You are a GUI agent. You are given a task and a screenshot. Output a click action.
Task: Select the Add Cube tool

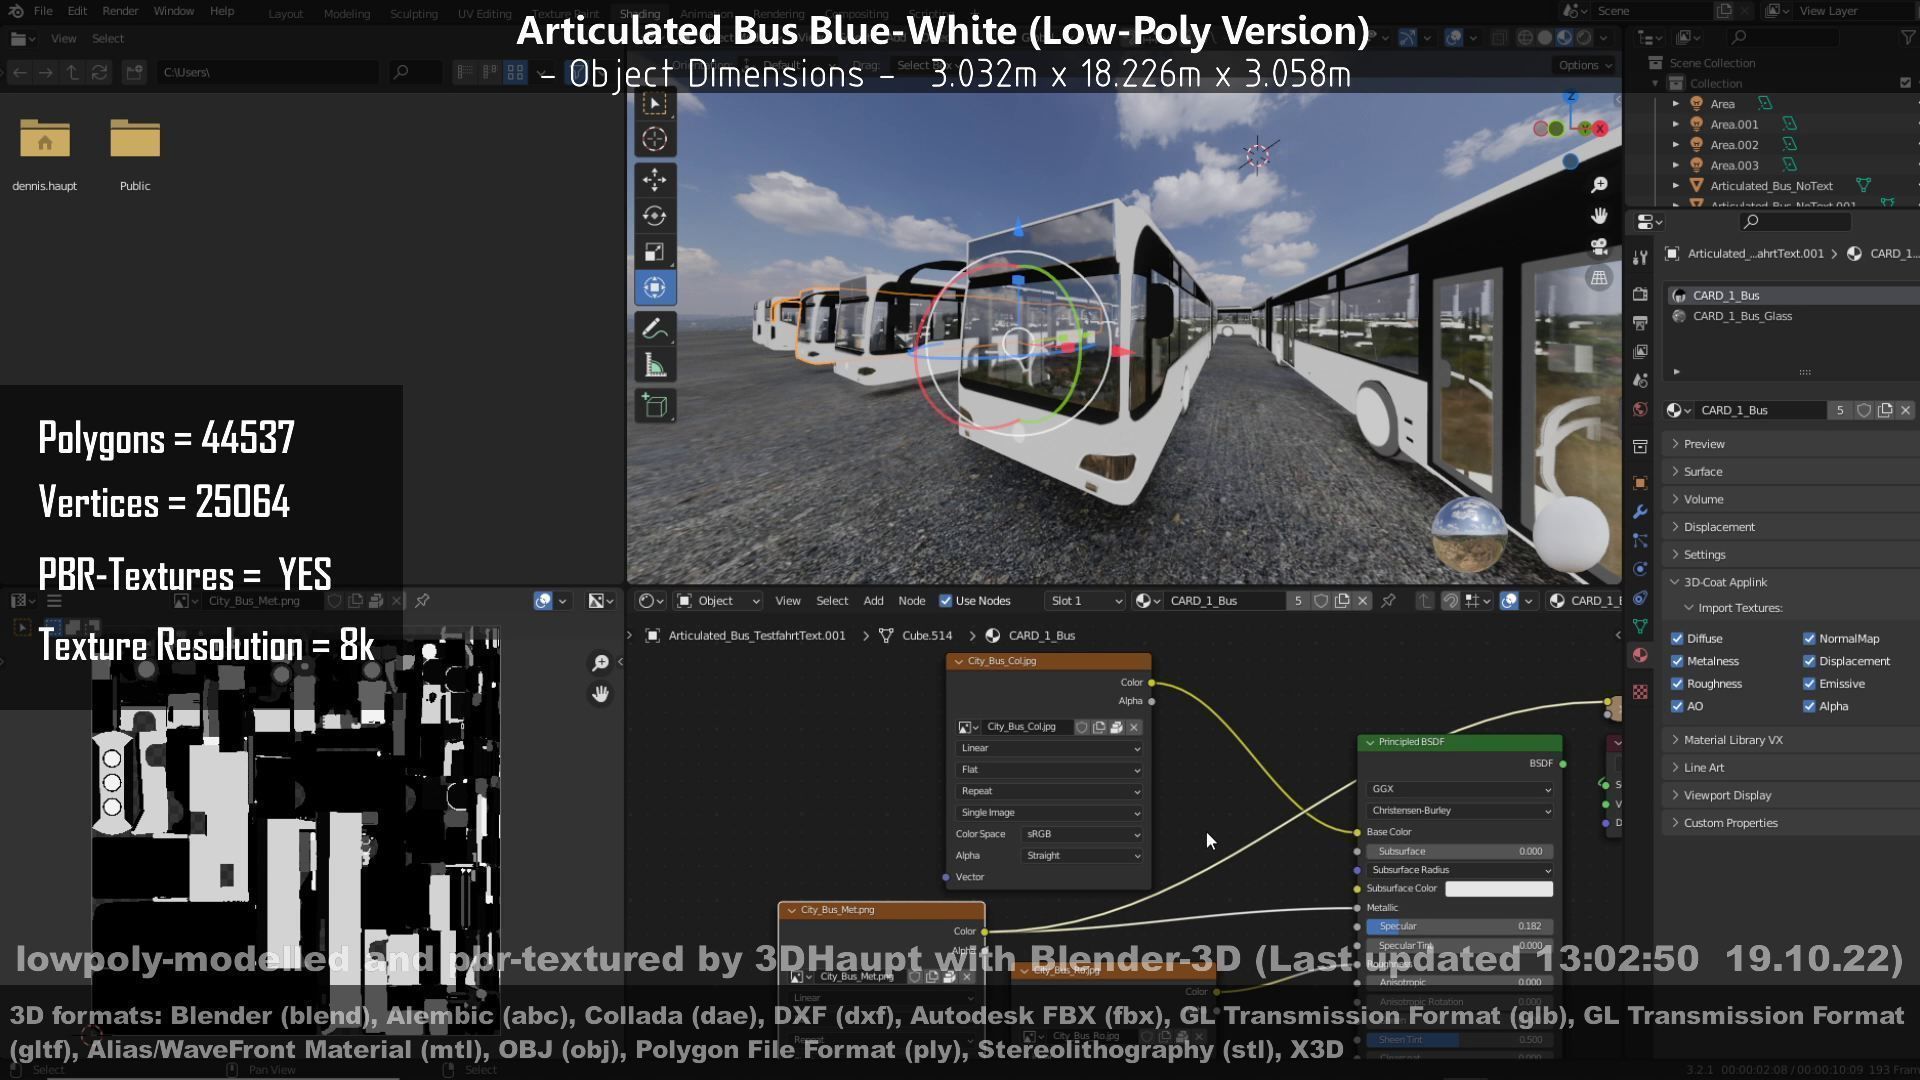click(x=655, y=406)
